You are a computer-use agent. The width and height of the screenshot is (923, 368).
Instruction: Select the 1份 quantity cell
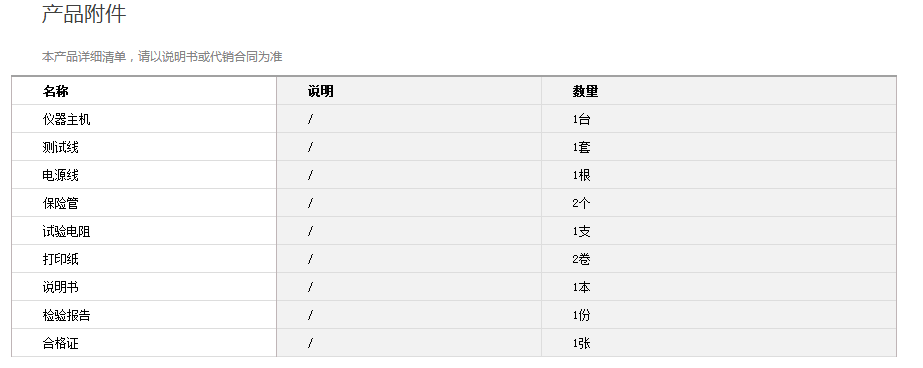[719, 315]
